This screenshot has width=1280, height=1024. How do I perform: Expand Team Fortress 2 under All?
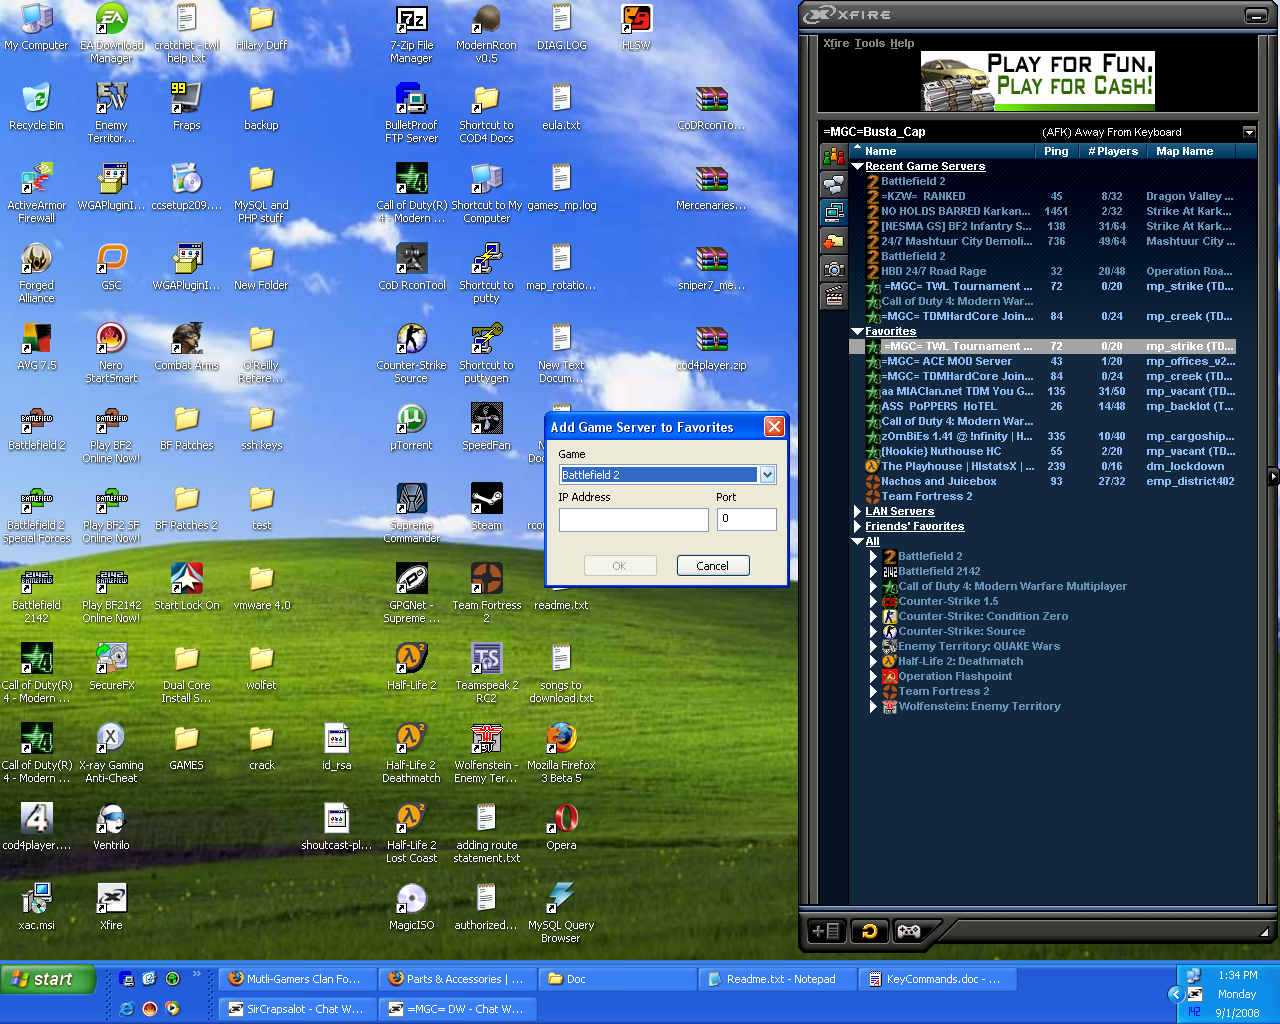coord(873,692)
